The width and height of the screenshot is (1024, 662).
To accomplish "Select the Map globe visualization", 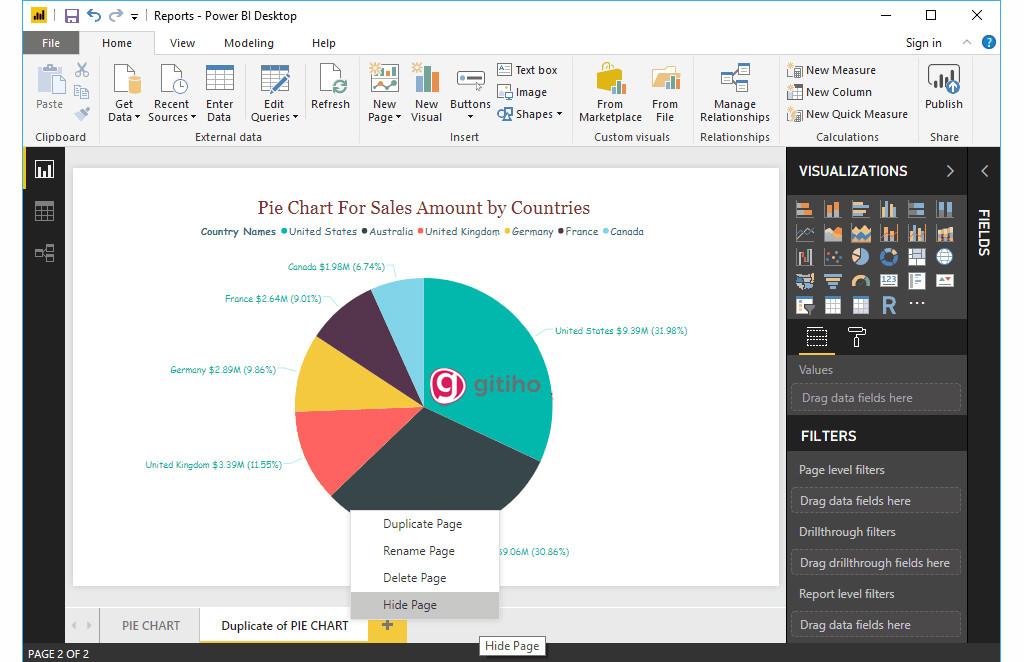I will coord(945,257).
